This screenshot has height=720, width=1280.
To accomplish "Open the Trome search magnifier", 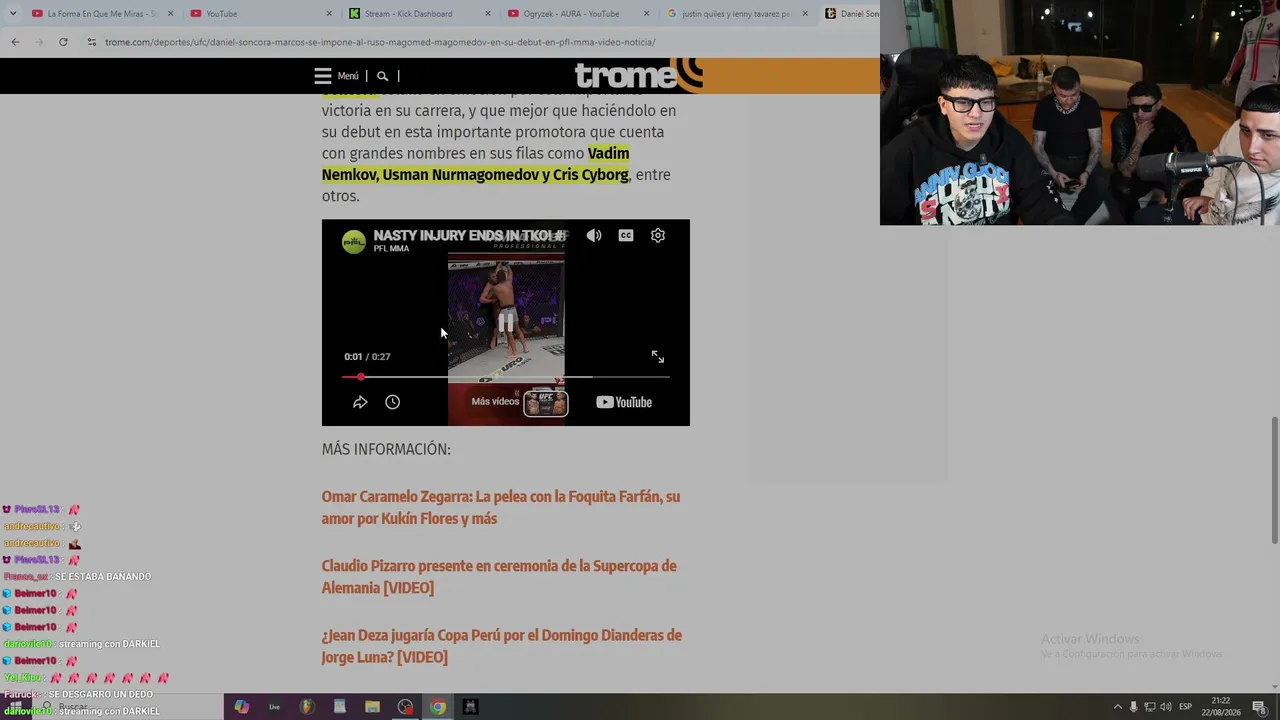I will point(382,76).
